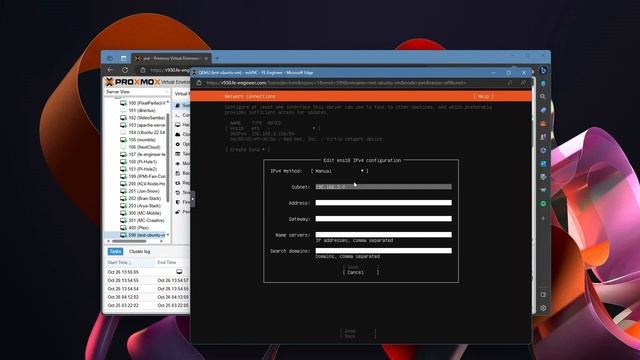The image size is (640, 360).
Task: Click the green circle icon in Edge sidebar
Action: point(543,203)
